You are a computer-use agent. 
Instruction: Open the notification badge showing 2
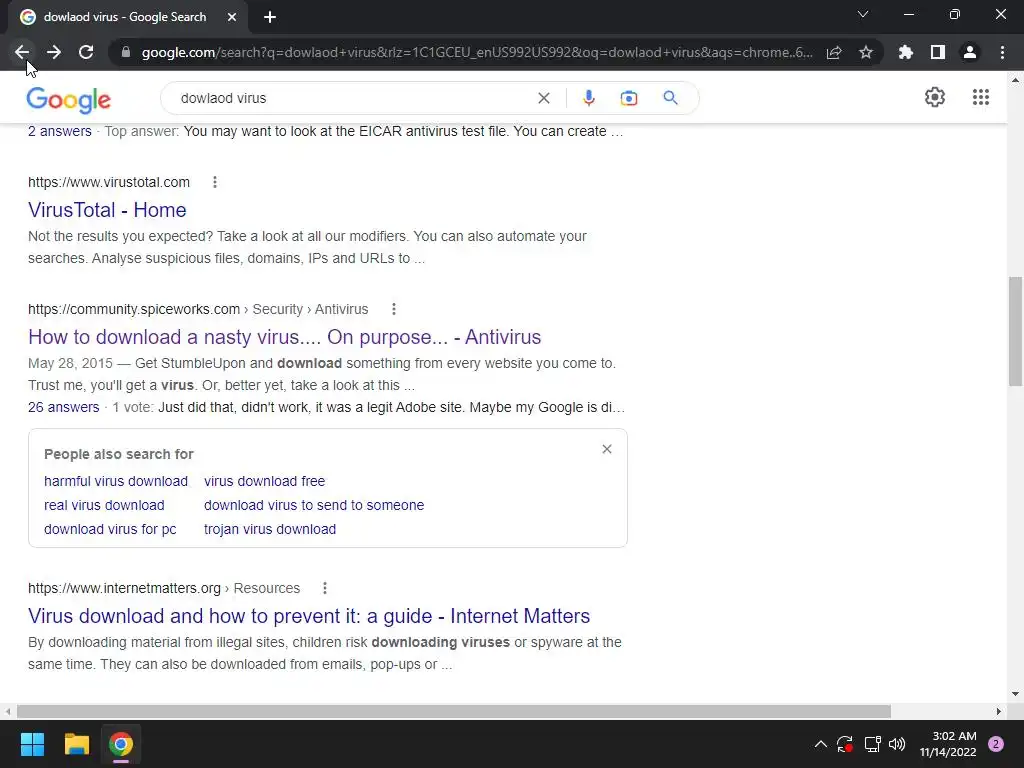tap(996, 744)
